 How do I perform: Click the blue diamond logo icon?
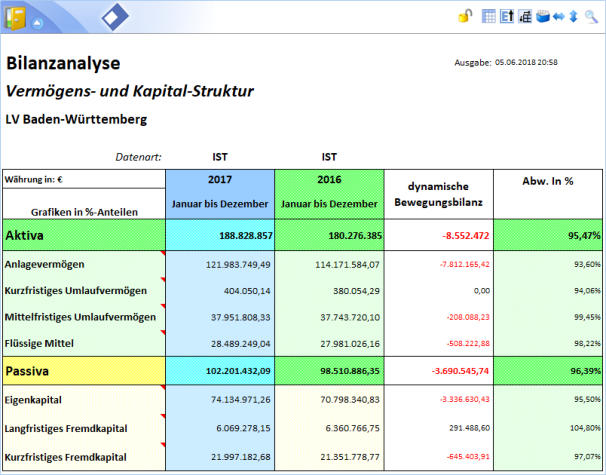(x=115, y=16)
